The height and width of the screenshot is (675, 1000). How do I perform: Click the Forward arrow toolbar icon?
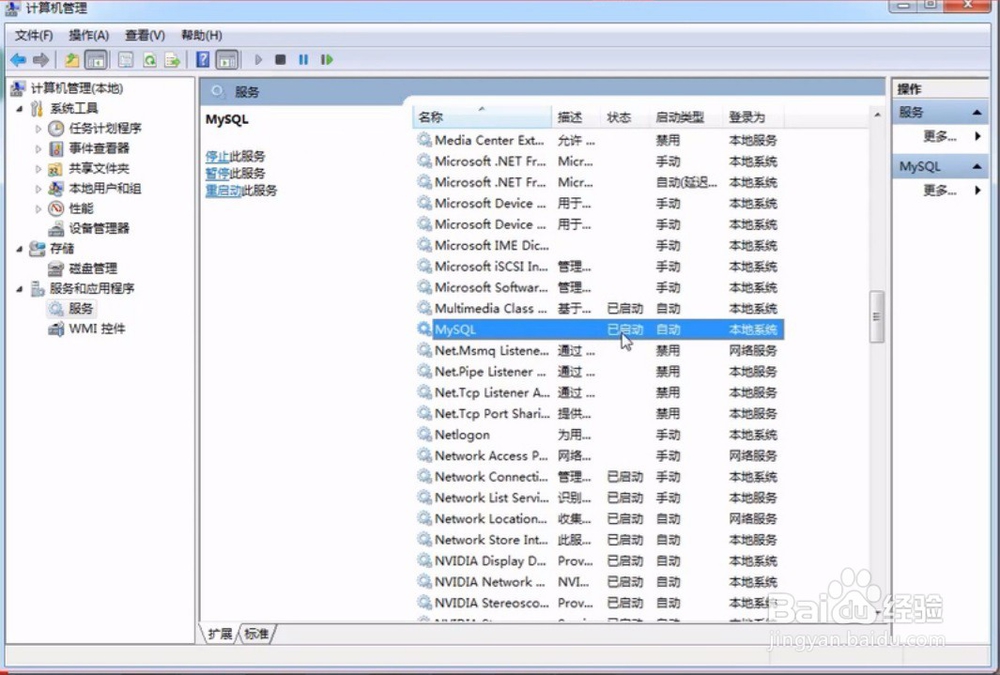click(41, 60)
